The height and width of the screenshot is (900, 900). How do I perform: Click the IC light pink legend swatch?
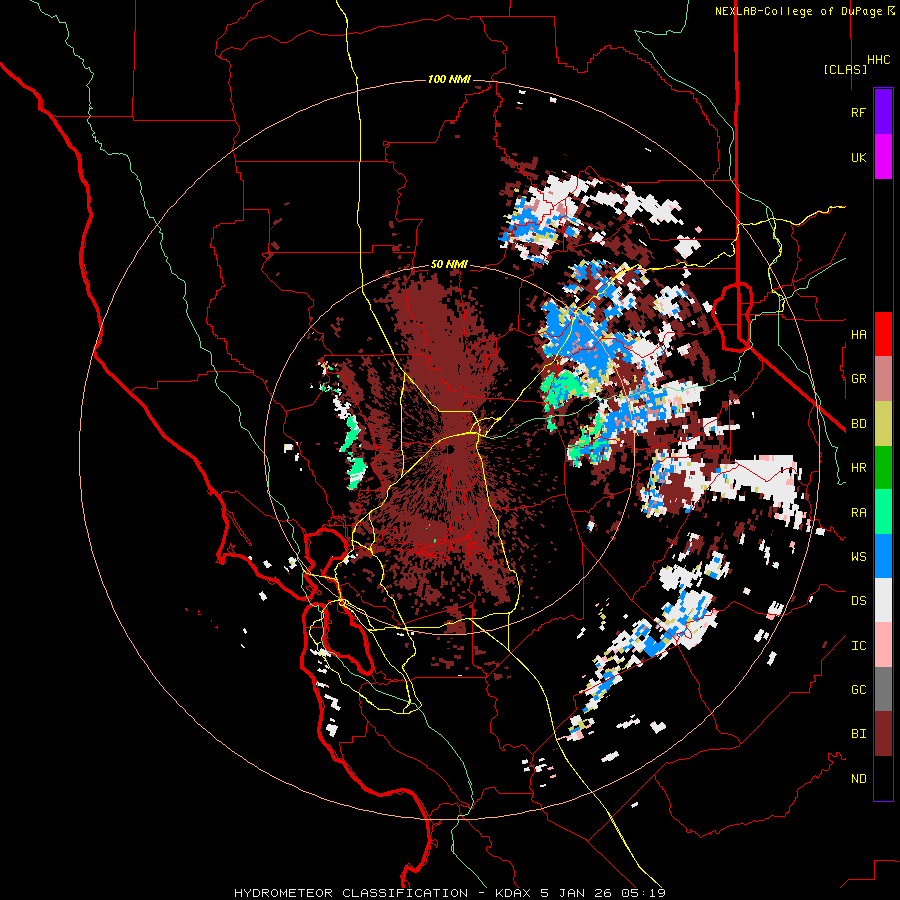883,645
